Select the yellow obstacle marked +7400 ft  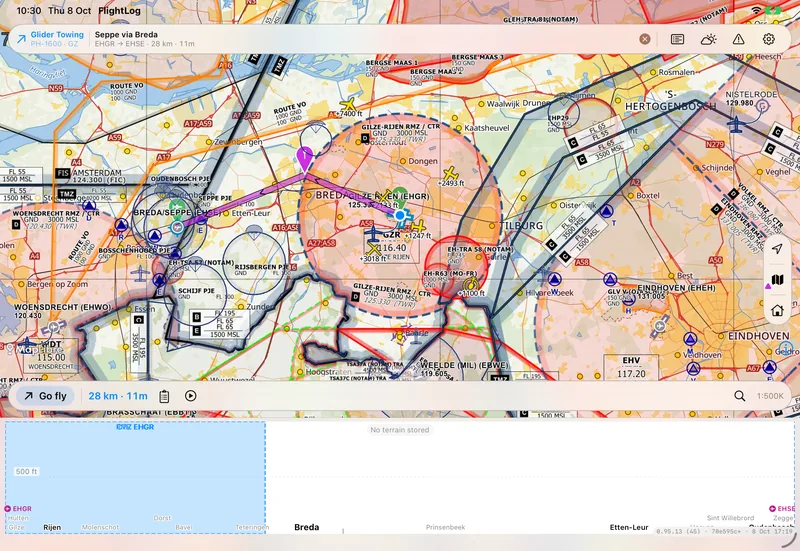[x=348, y=105]
